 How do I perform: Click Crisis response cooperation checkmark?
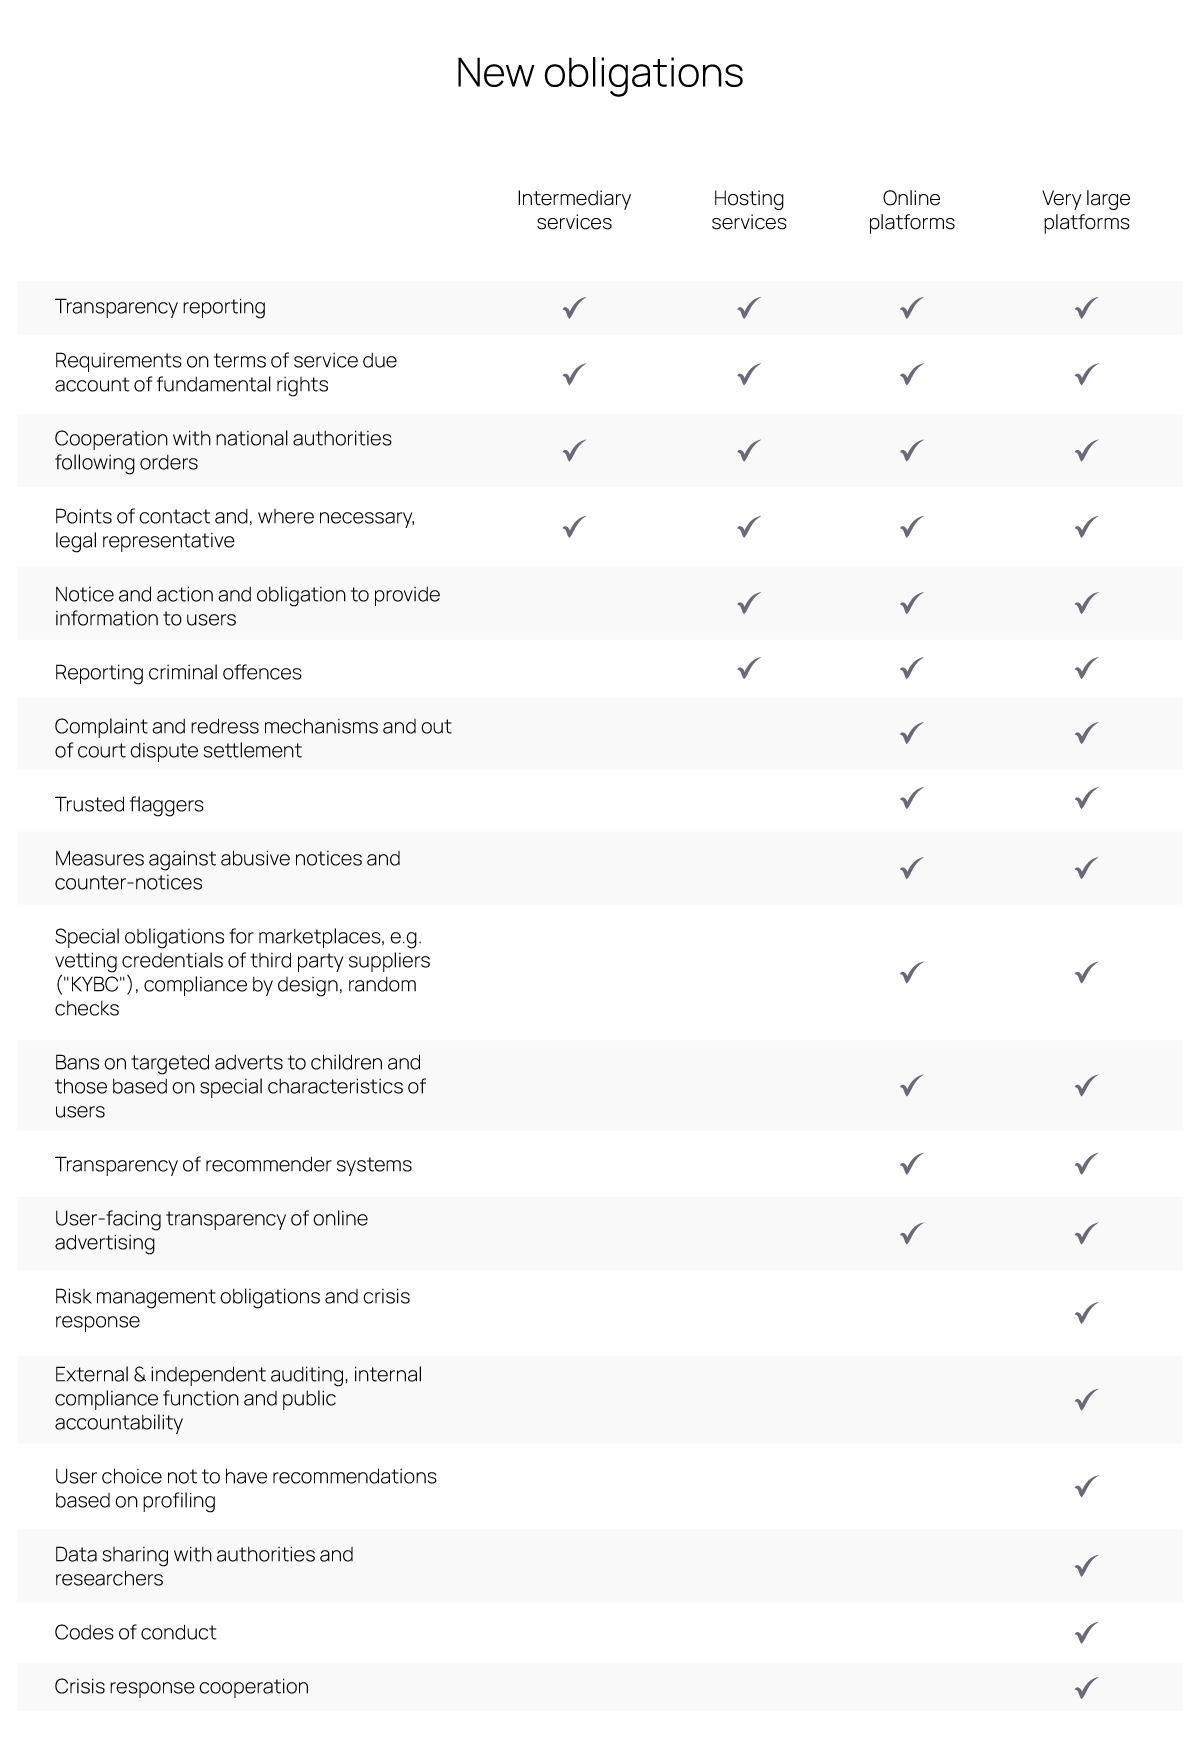1086,1688
